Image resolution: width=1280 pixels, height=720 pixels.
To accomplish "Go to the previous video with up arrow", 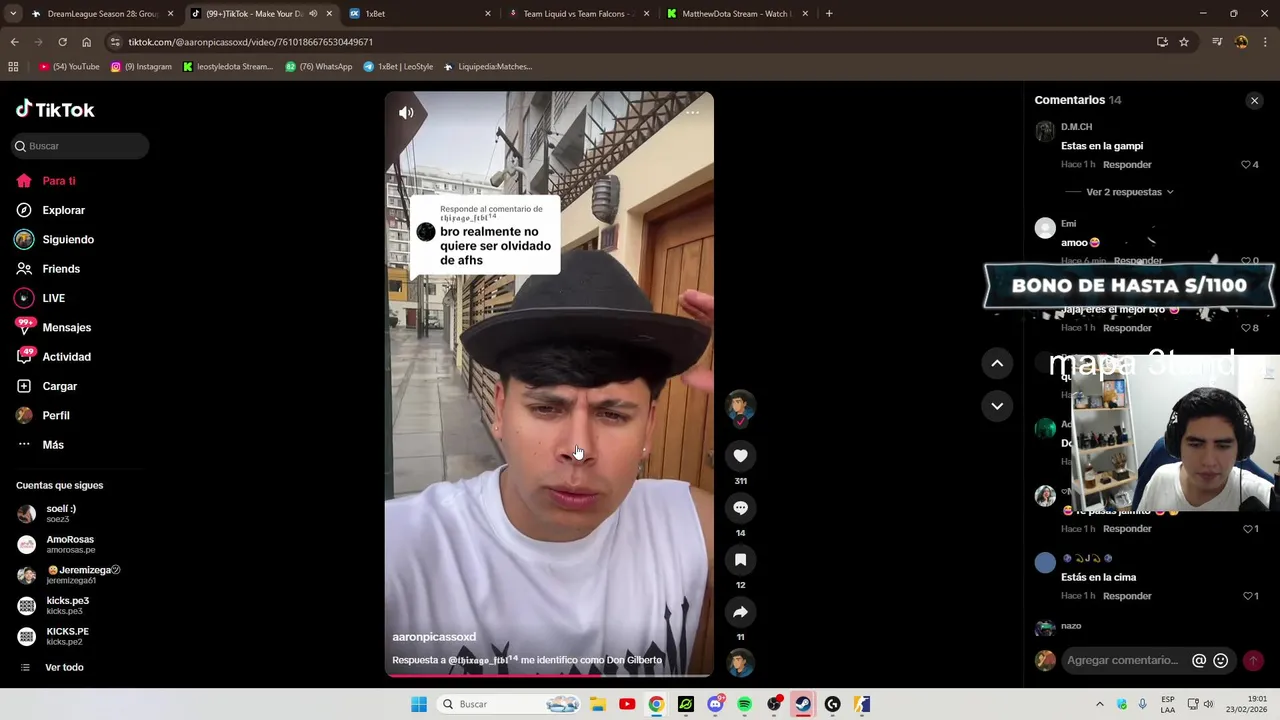I will click(997, 363).
